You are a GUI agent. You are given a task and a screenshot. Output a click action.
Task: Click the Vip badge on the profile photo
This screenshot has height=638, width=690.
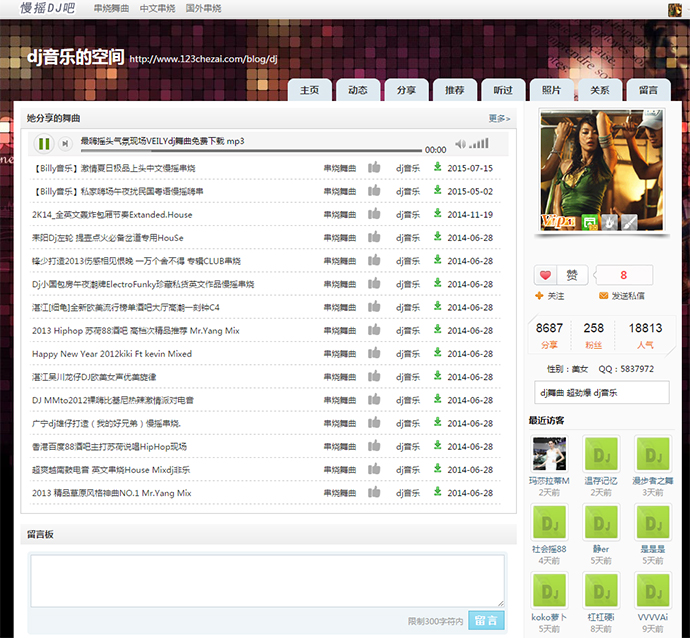(558, 221)
